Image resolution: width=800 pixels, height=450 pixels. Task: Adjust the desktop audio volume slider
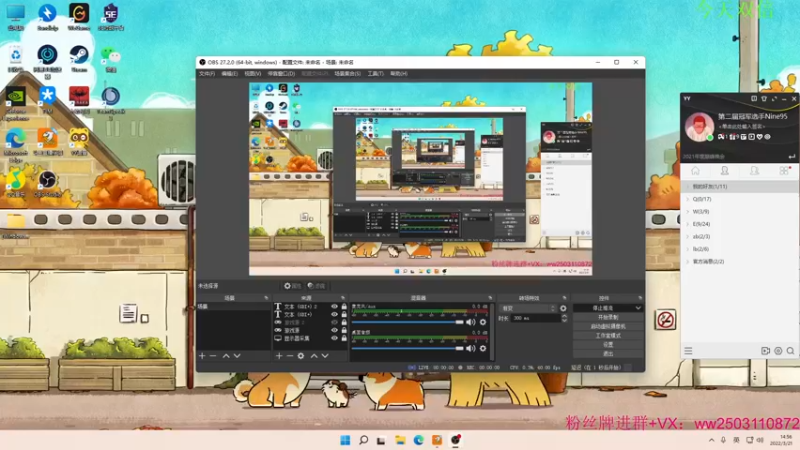408,348
